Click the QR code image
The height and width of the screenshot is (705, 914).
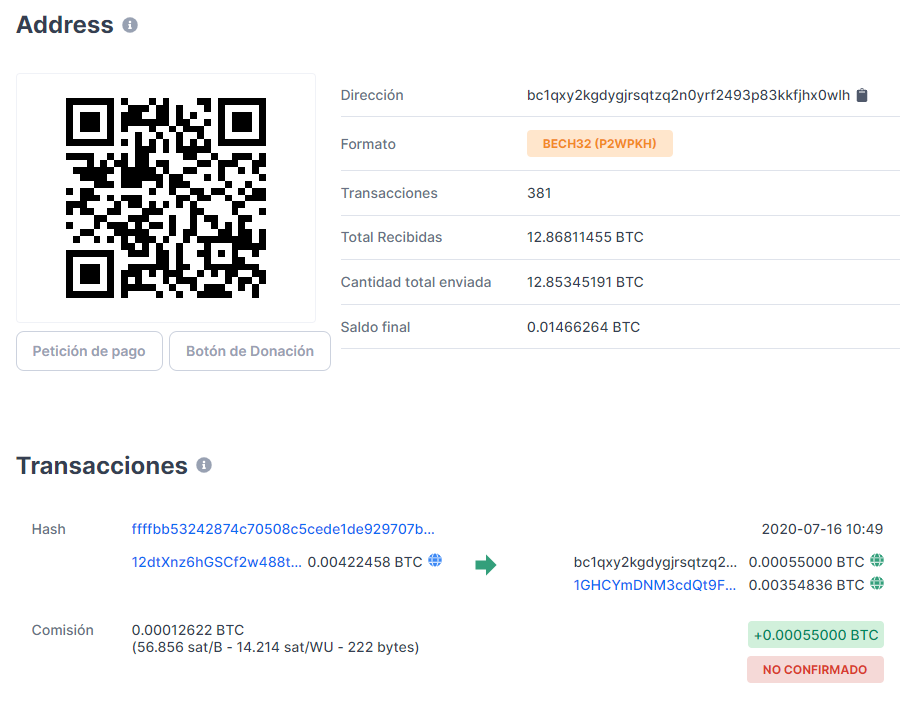point(166,198)
